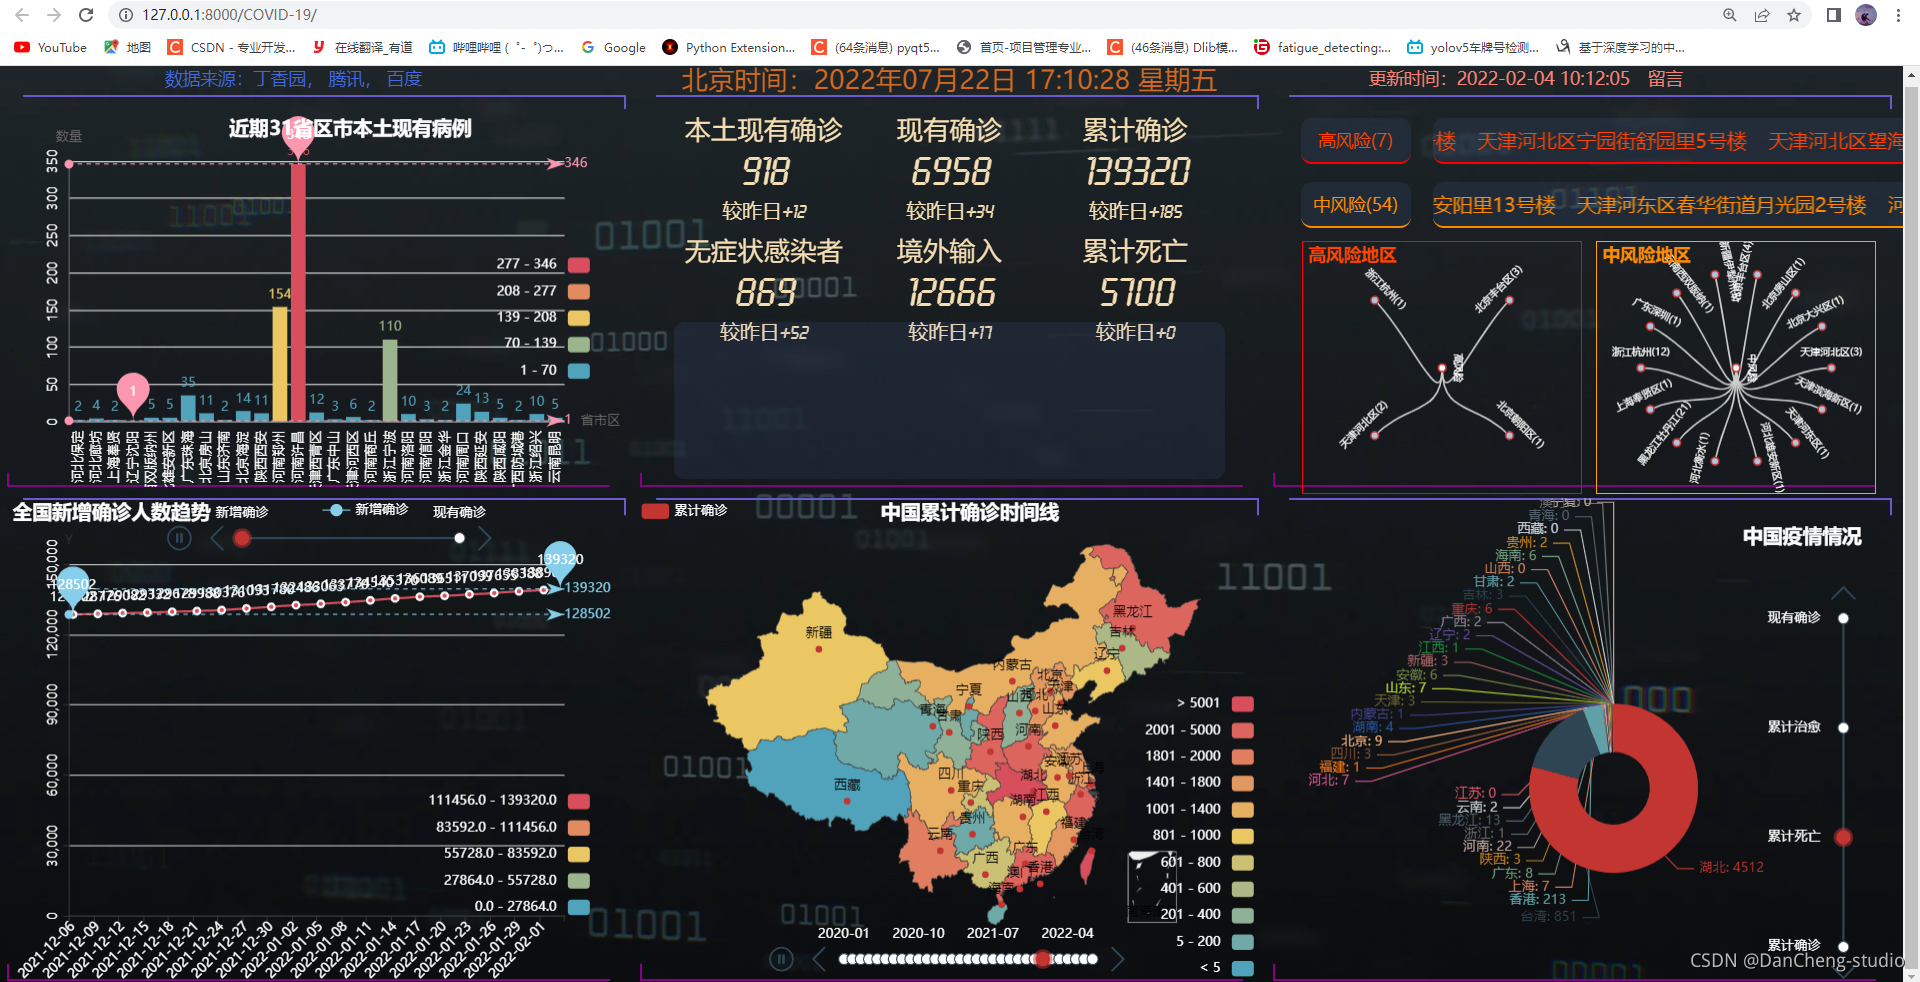
Task: Click the browser forward arrow
Action: point(54,15)
